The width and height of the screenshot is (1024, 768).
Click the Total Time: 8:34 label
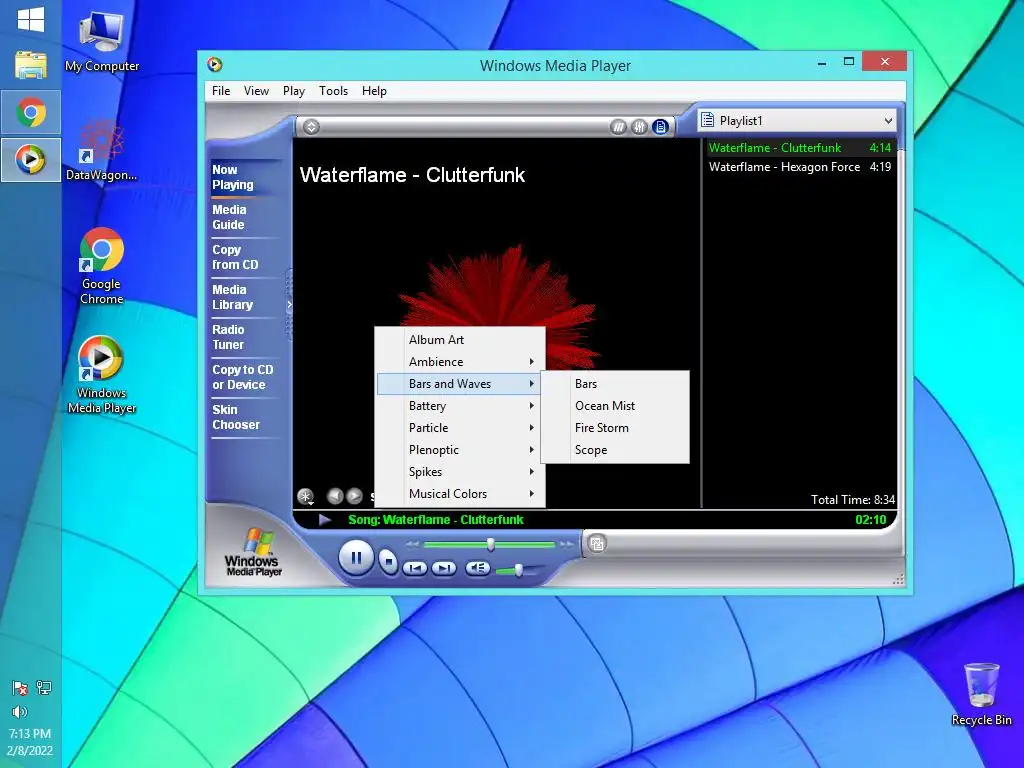pyautogui.click(x=853, y=500)
